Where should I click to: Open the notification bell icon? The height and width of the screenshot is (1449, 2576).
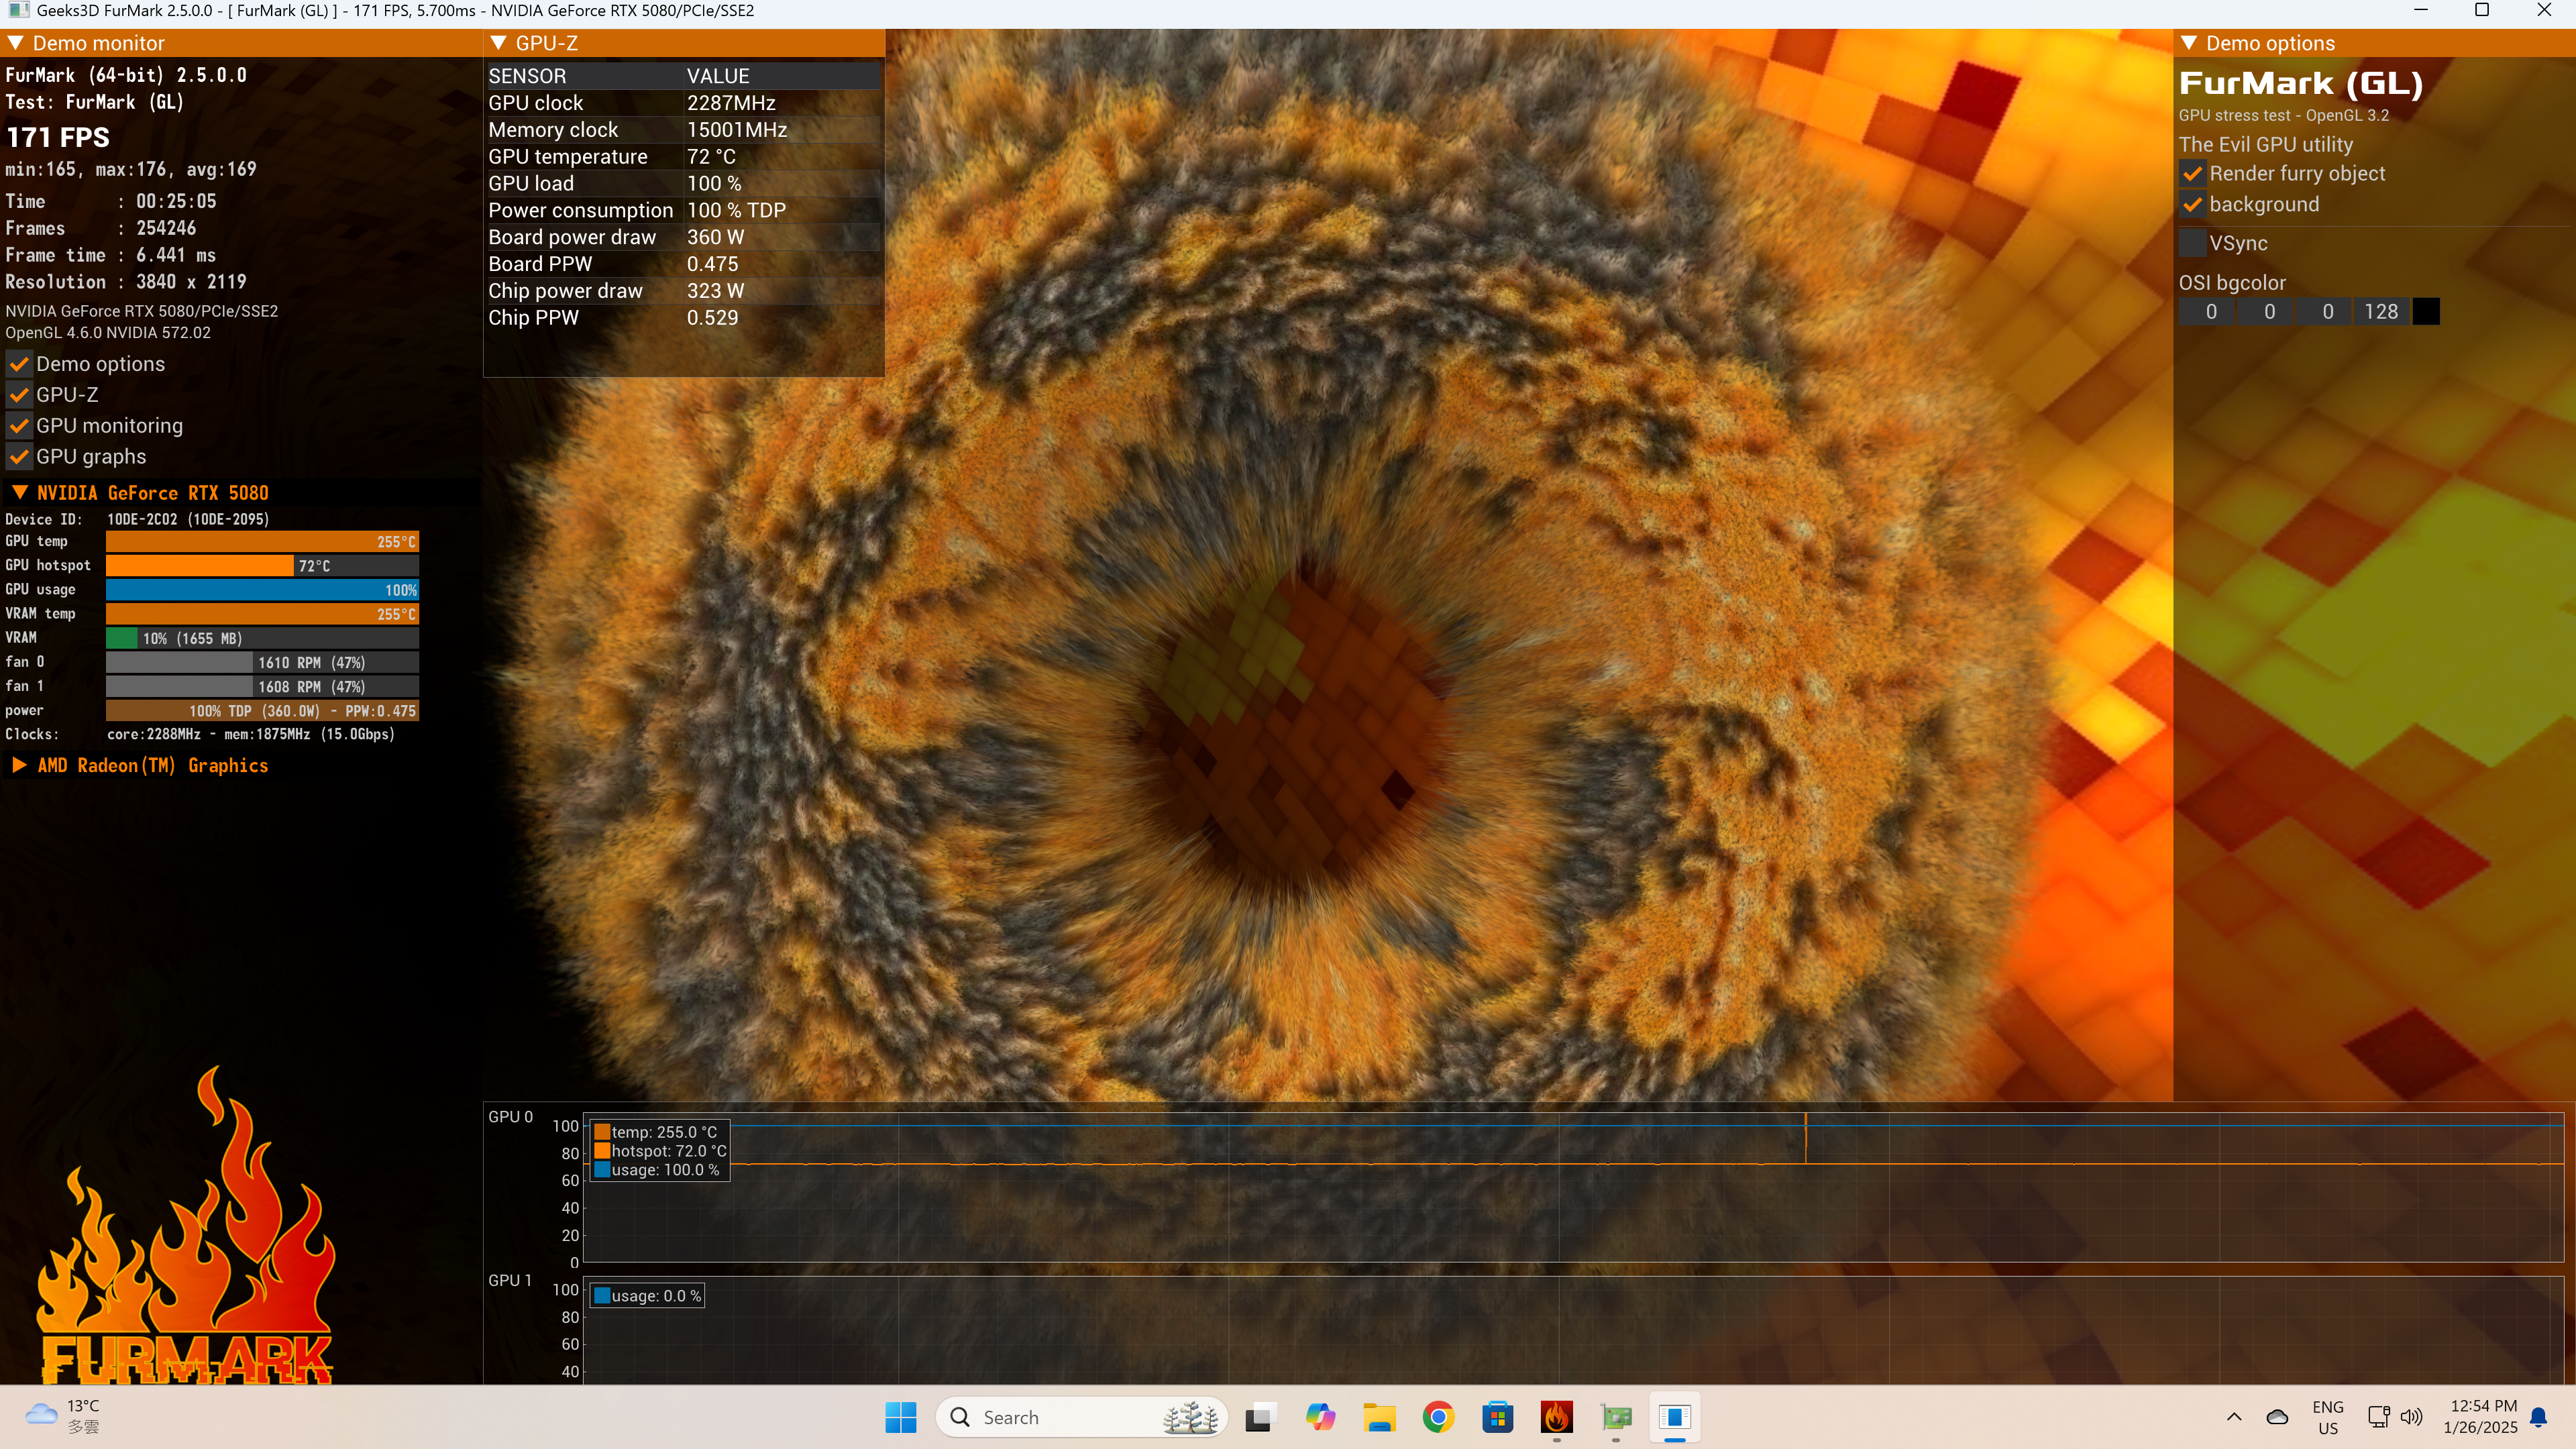click(x=2538, y=1417)
